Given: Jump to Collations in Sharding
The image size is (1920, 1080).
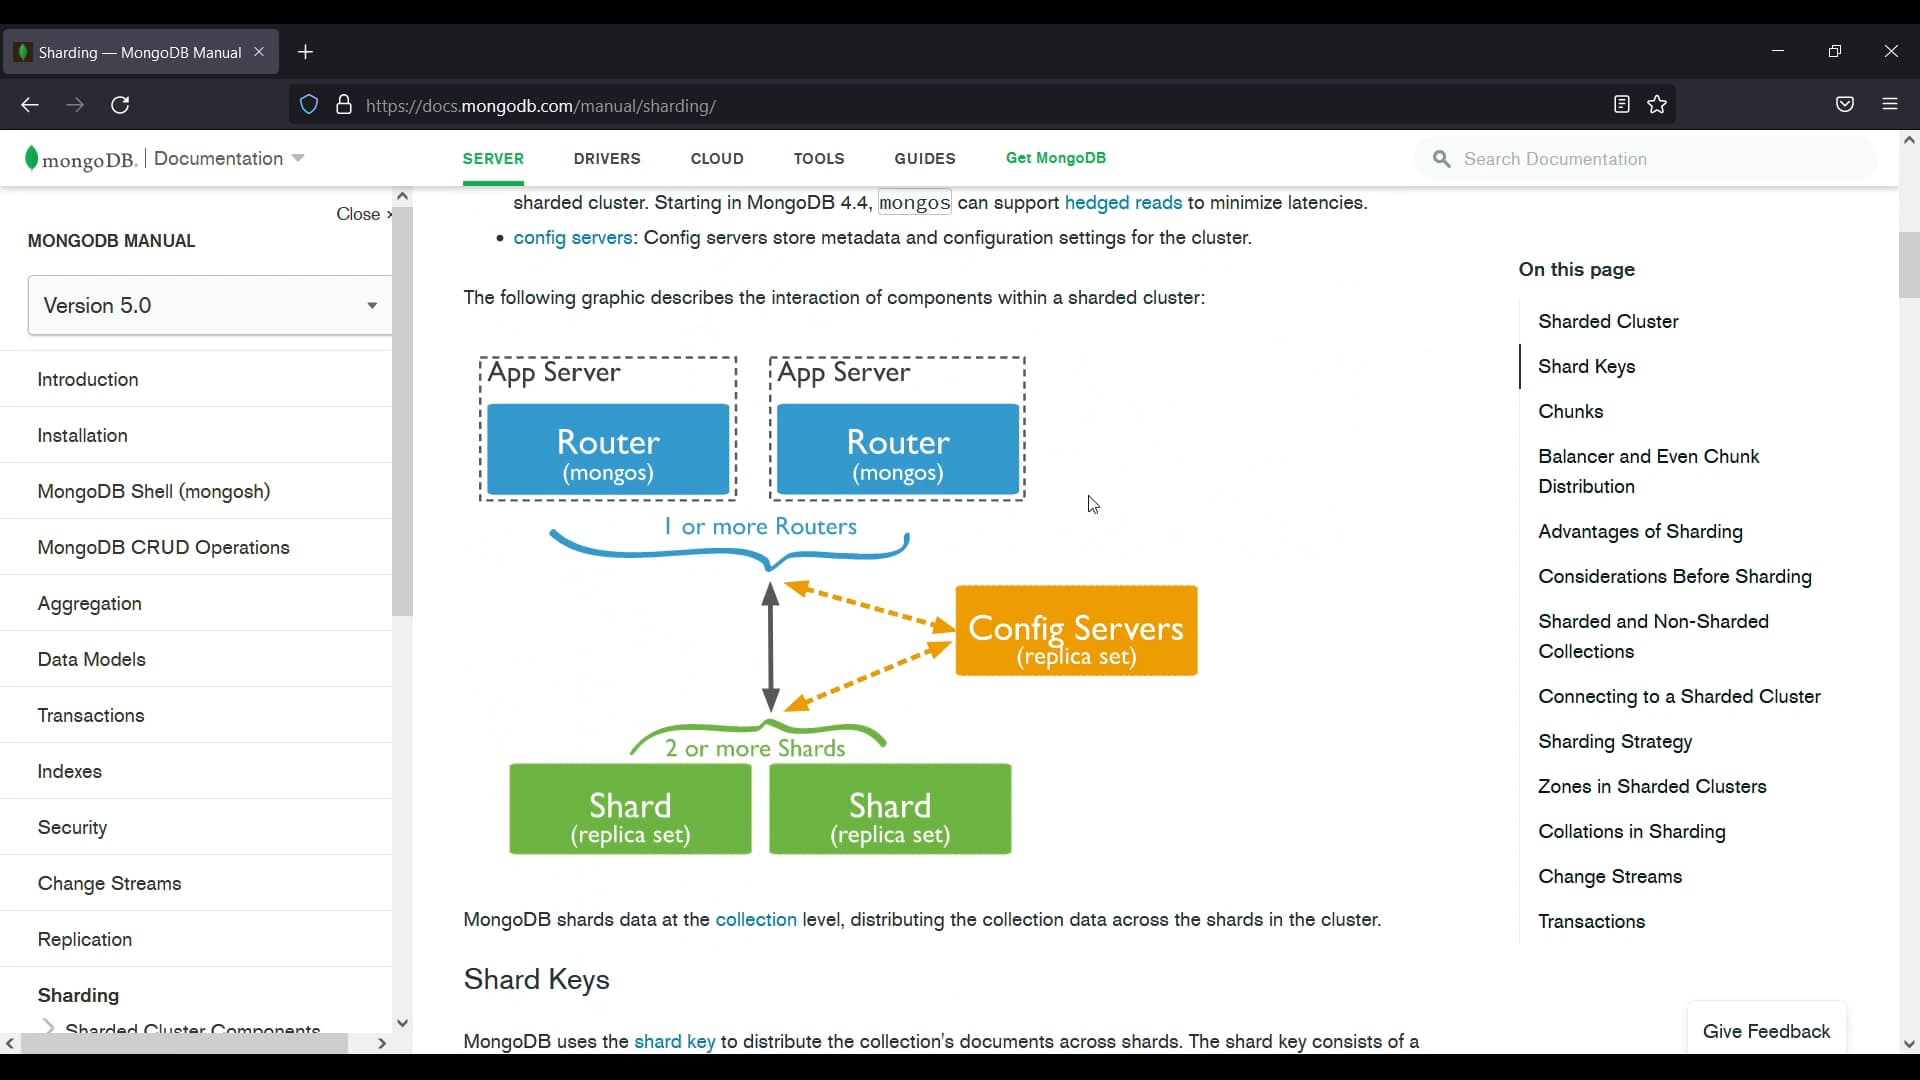Looking at the screenshot, I should click(x=1631, y=831).
